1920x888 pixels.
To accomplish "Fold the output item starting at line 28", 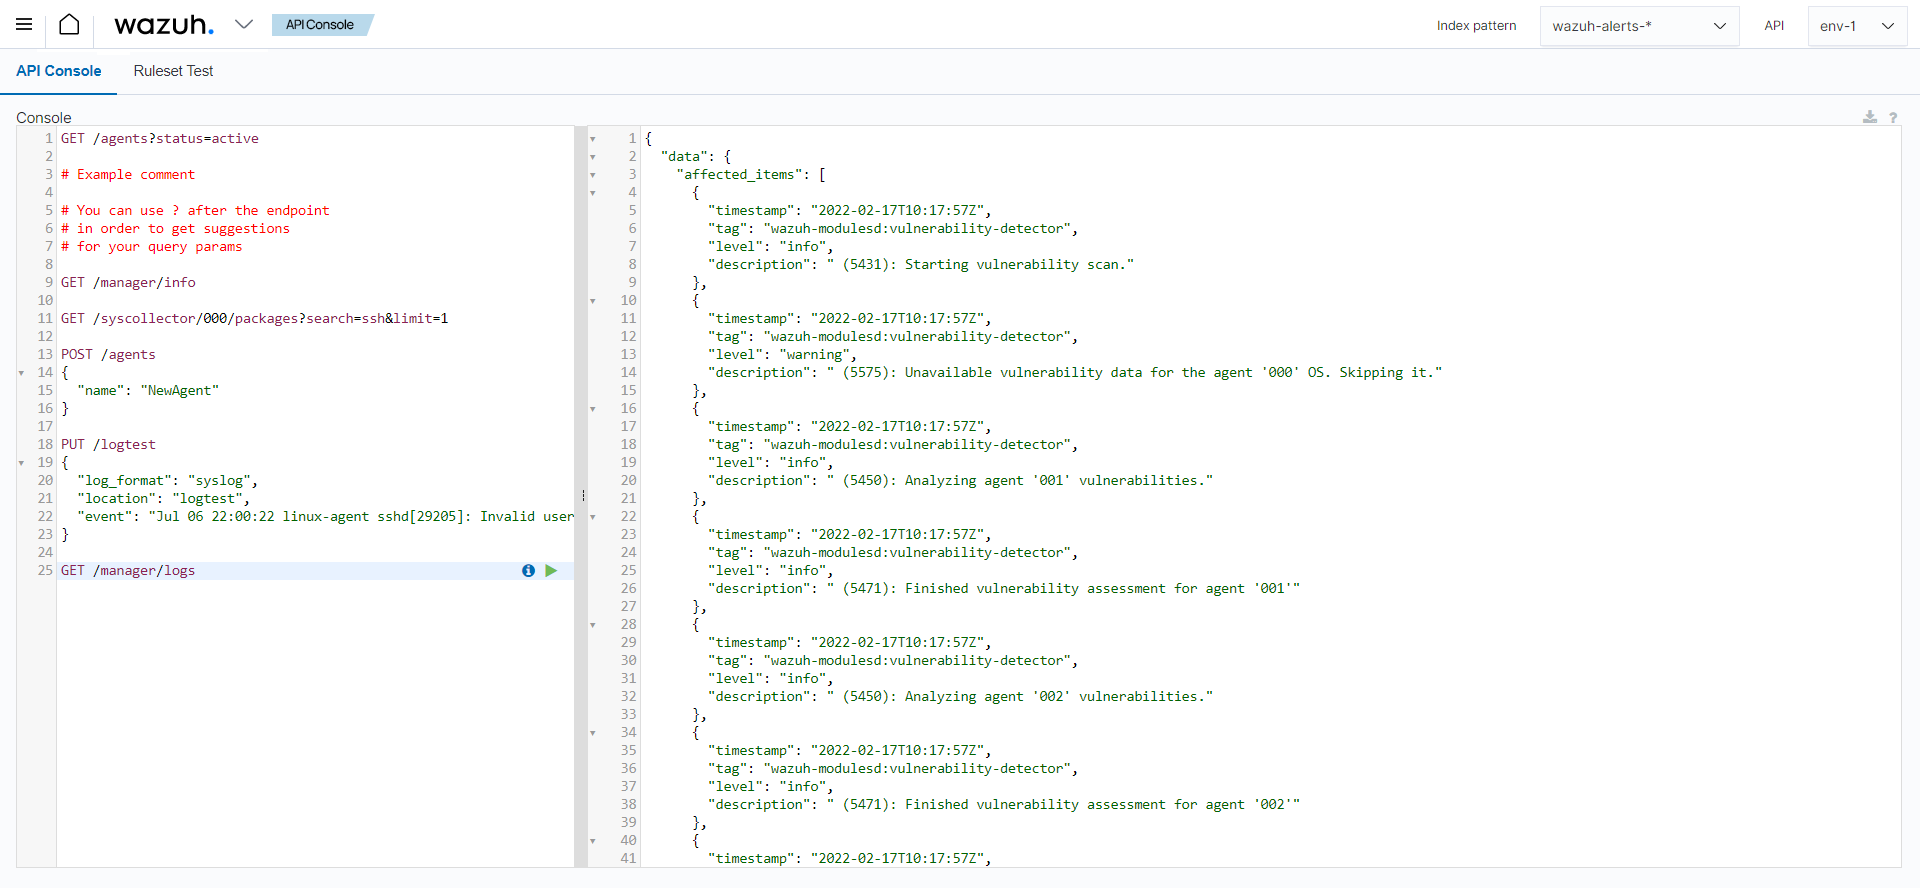I will [x=593, y=625].
